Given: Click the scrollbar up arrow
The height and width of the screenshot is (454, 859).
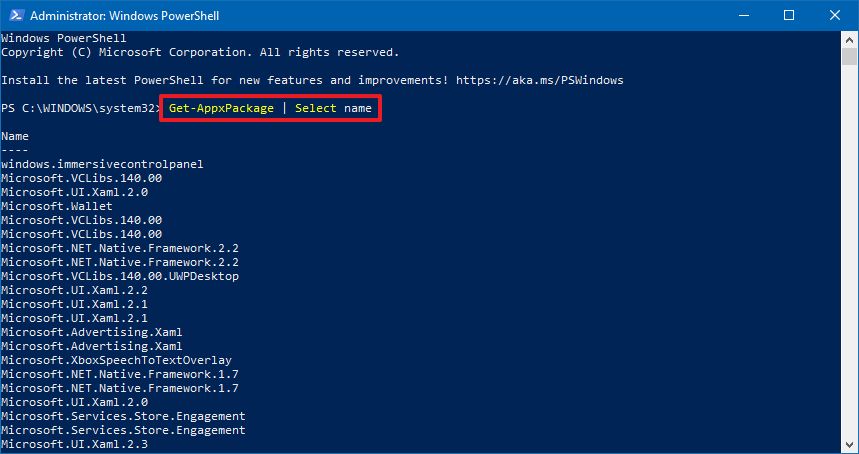Looking at the screenshot, I should tap(850, 39).
